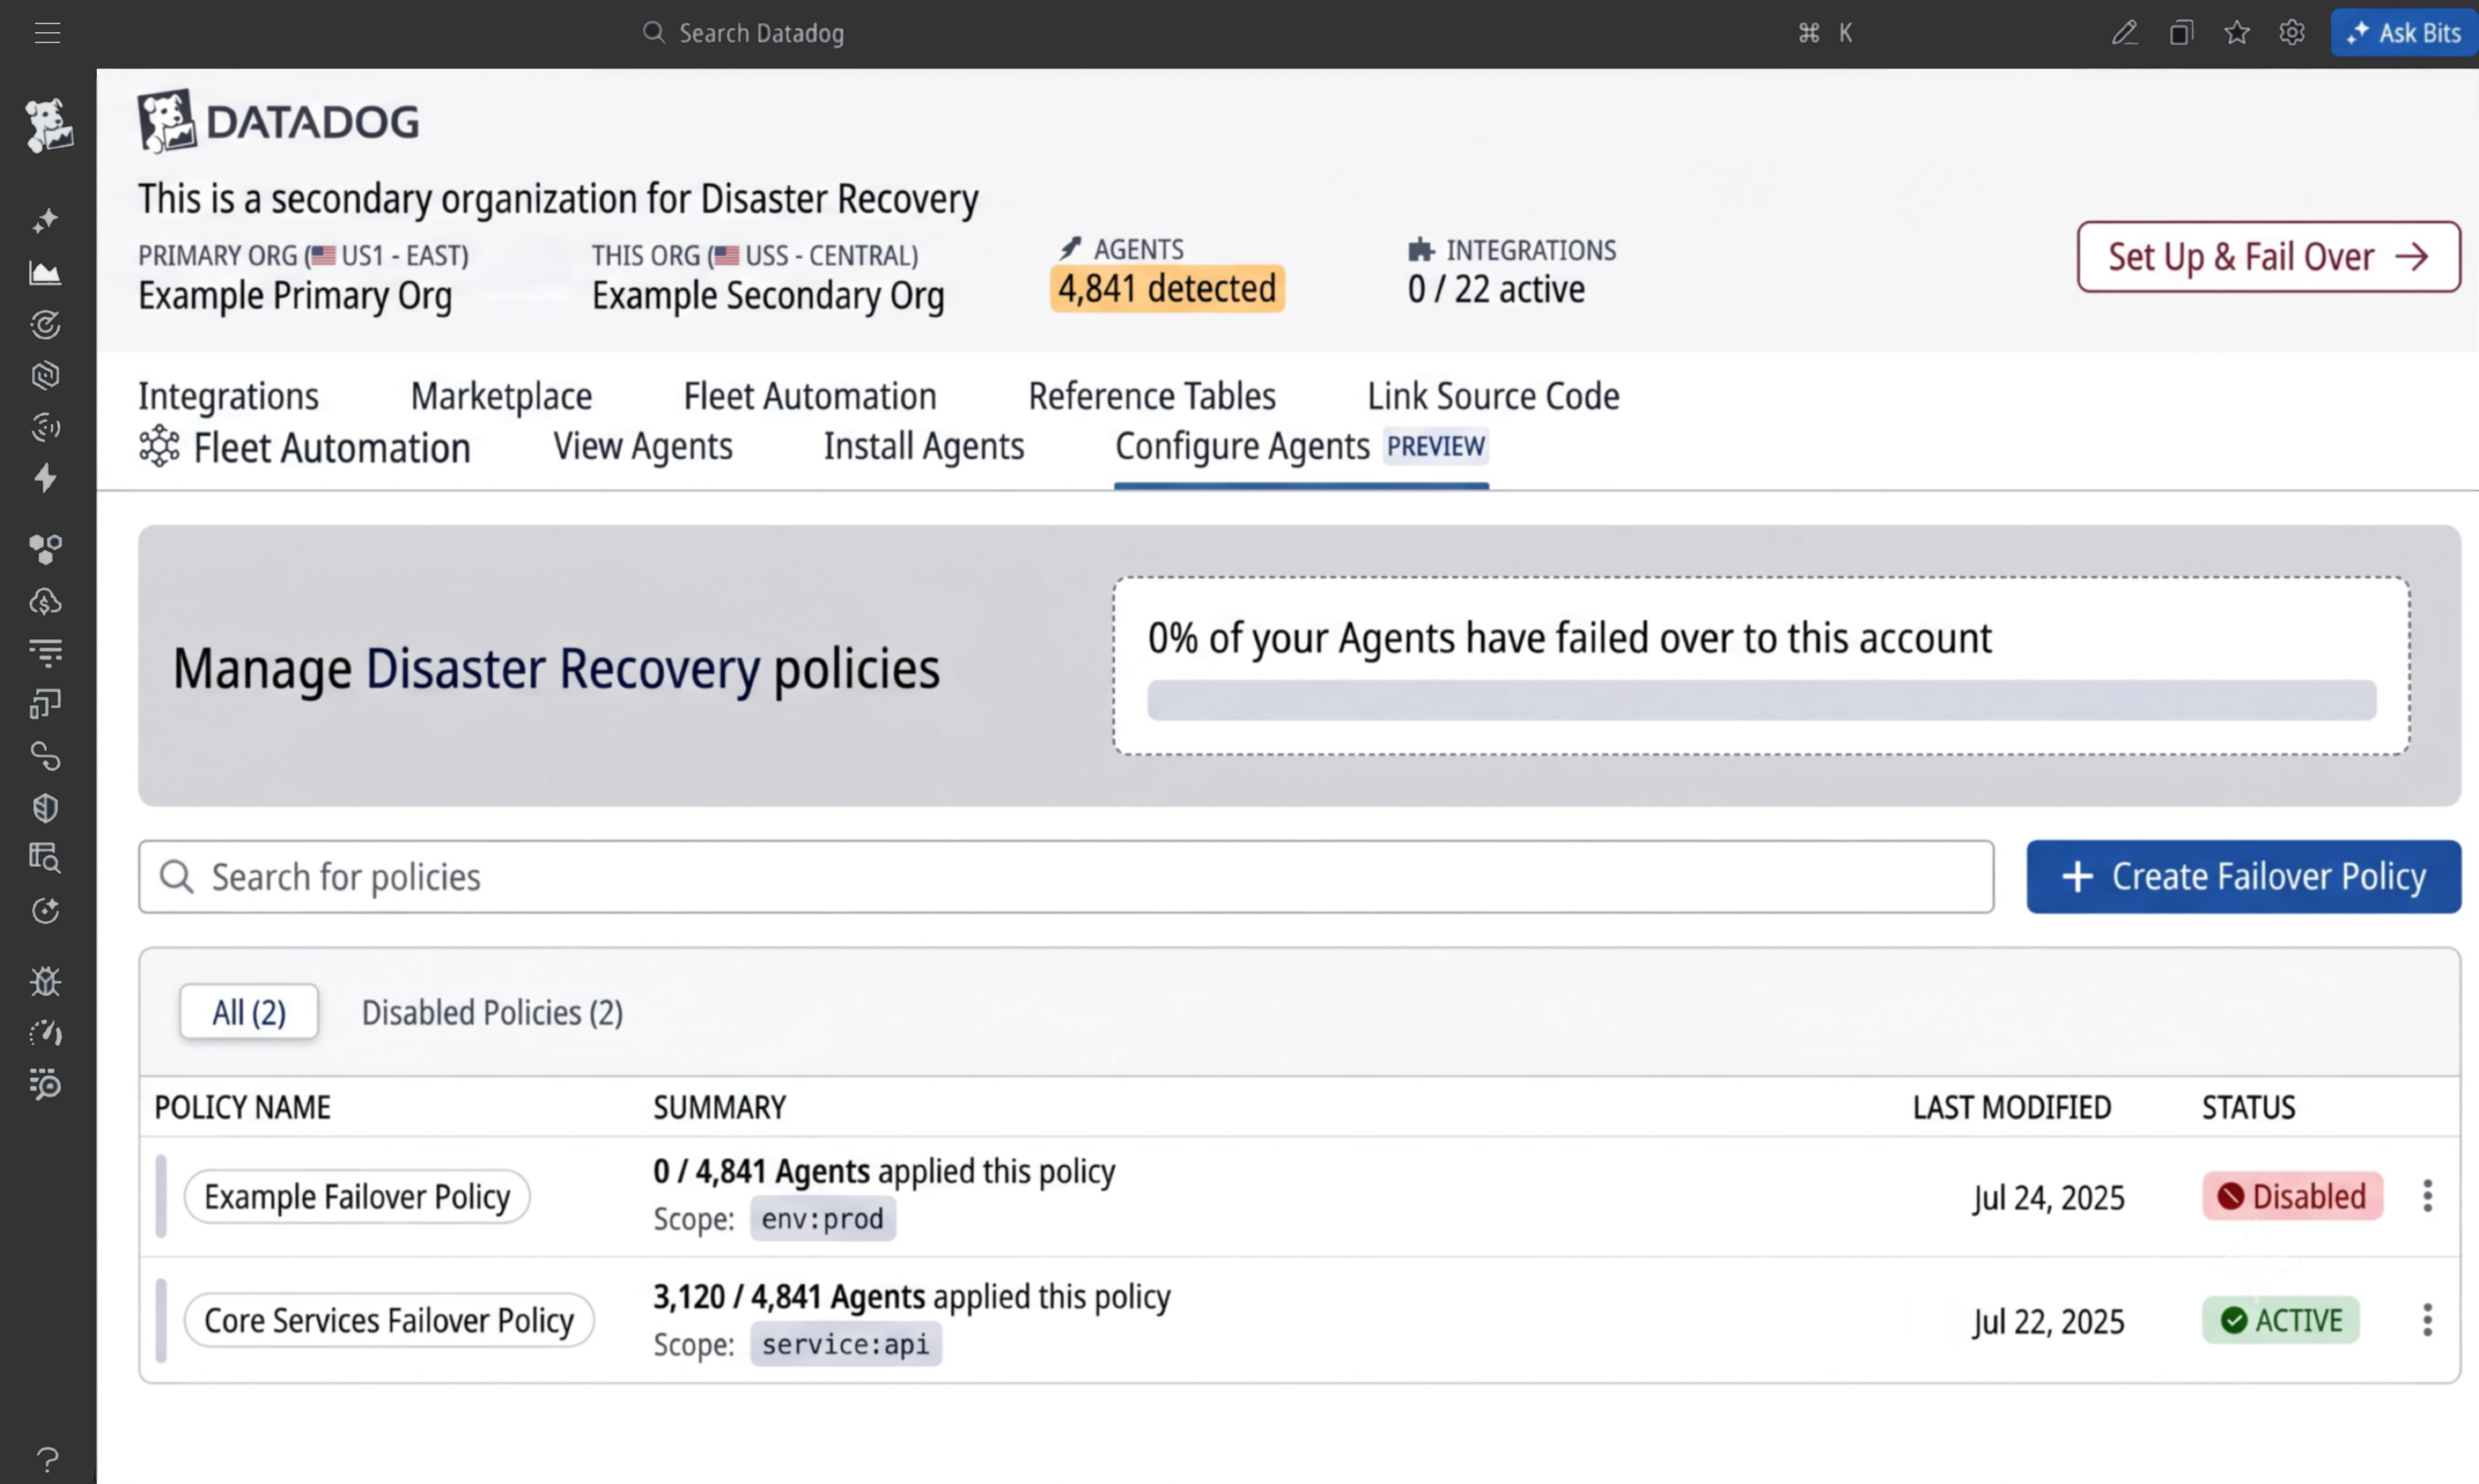
Task: Click Create Failover Policy button
Action: point(2243,877)
